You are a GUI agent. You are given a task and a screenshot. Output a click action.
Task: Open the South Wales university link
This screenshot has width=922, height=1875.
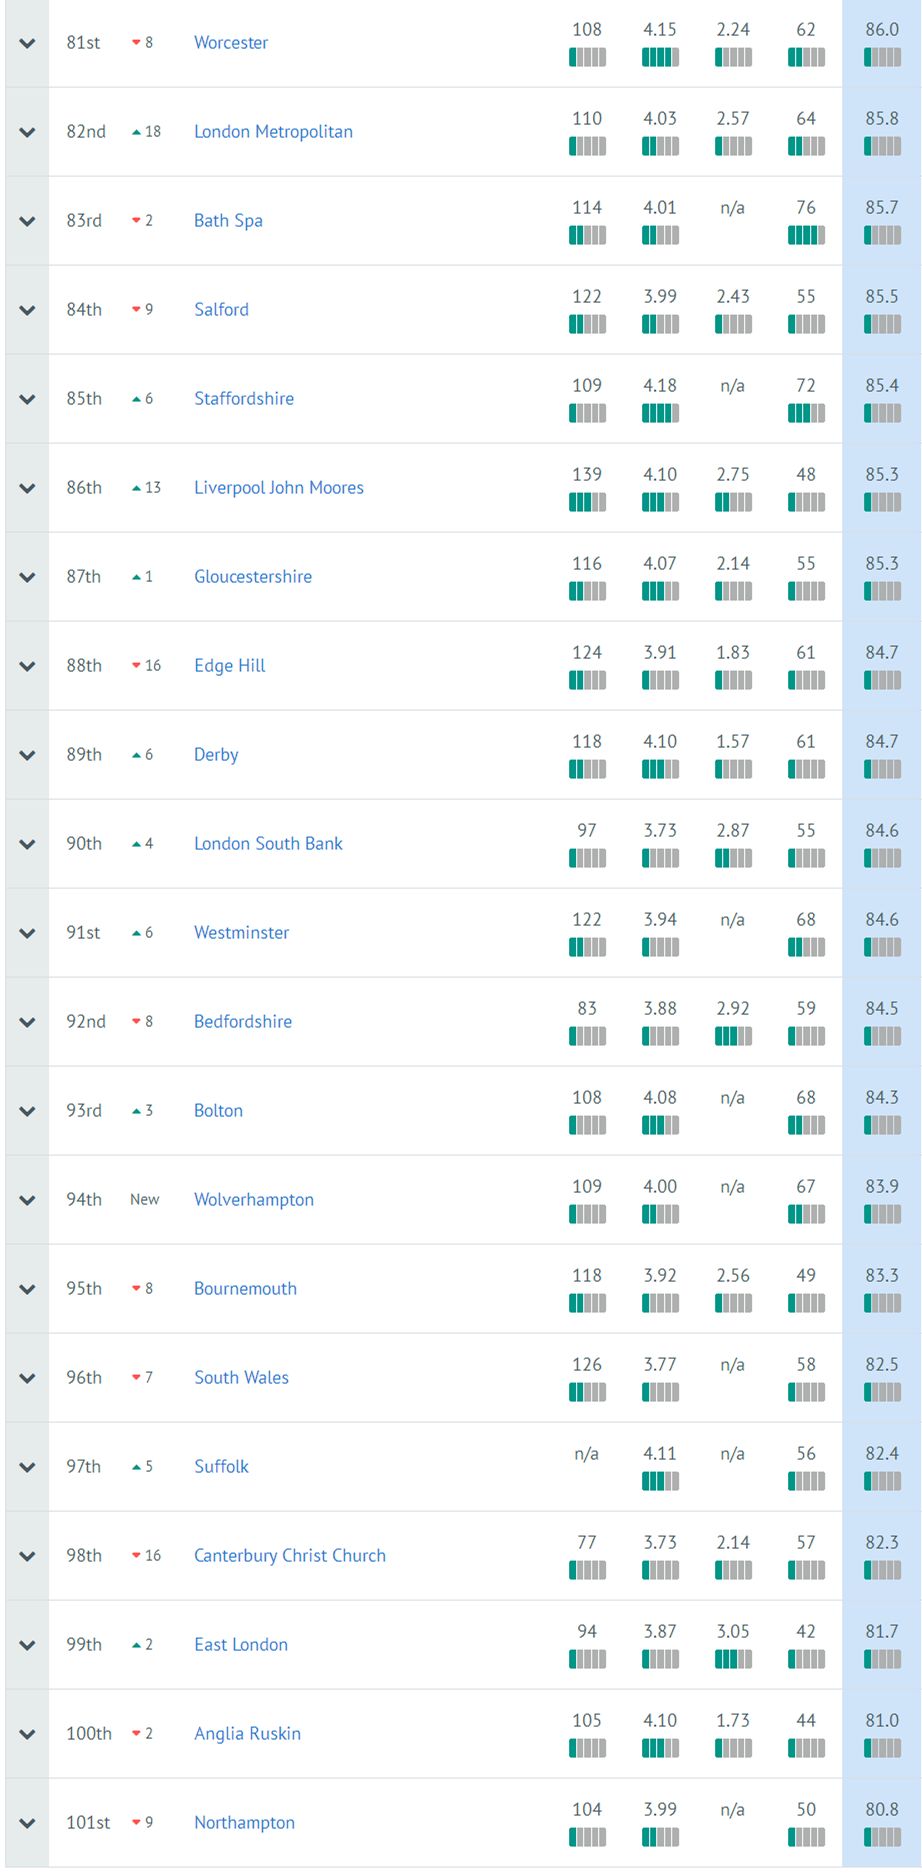241,1378
